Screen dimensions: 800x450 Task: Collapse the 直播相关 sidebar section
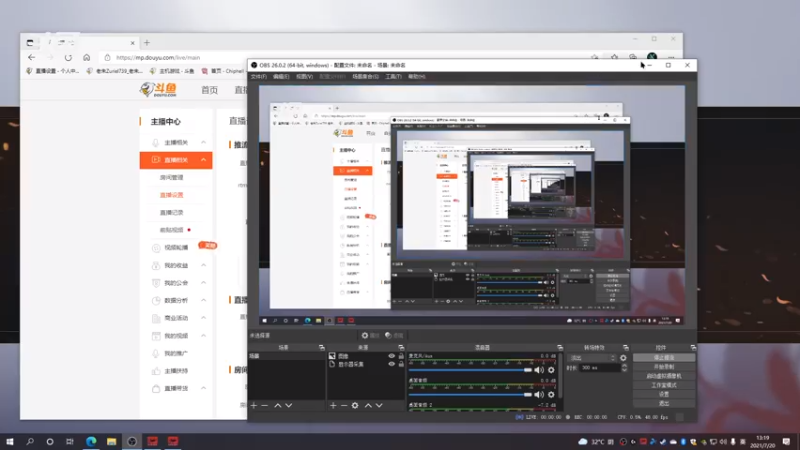pyautogui.click(x=204, y=160)
